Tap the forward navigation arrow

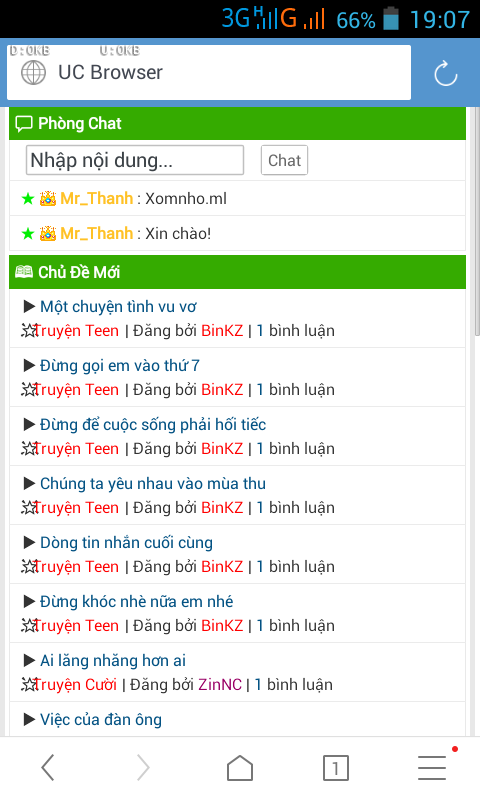tap(143, 768)
